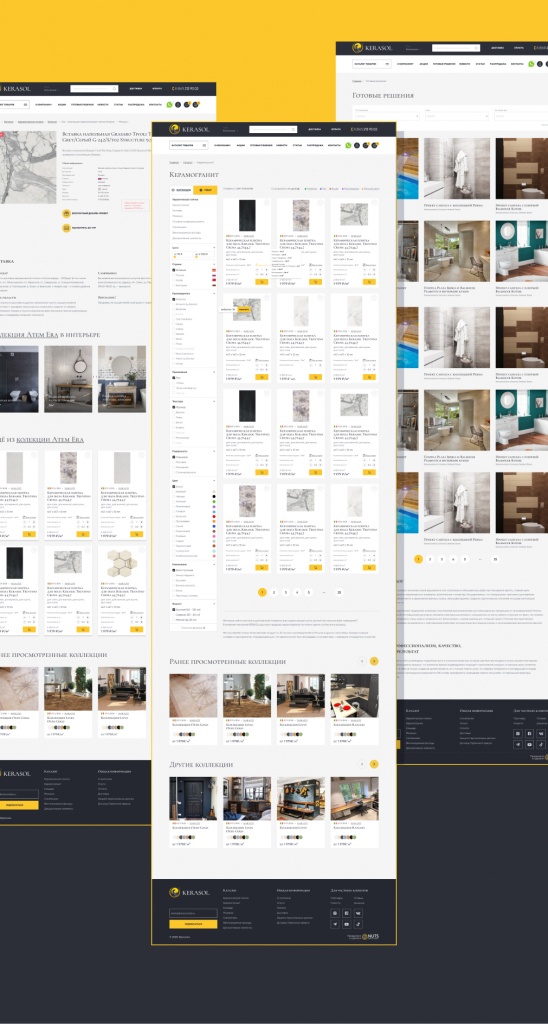Screen dimensions: 548x1024
Task: Go to page 2 on center page
Action: pyautogui.click(x=274, y=592)
